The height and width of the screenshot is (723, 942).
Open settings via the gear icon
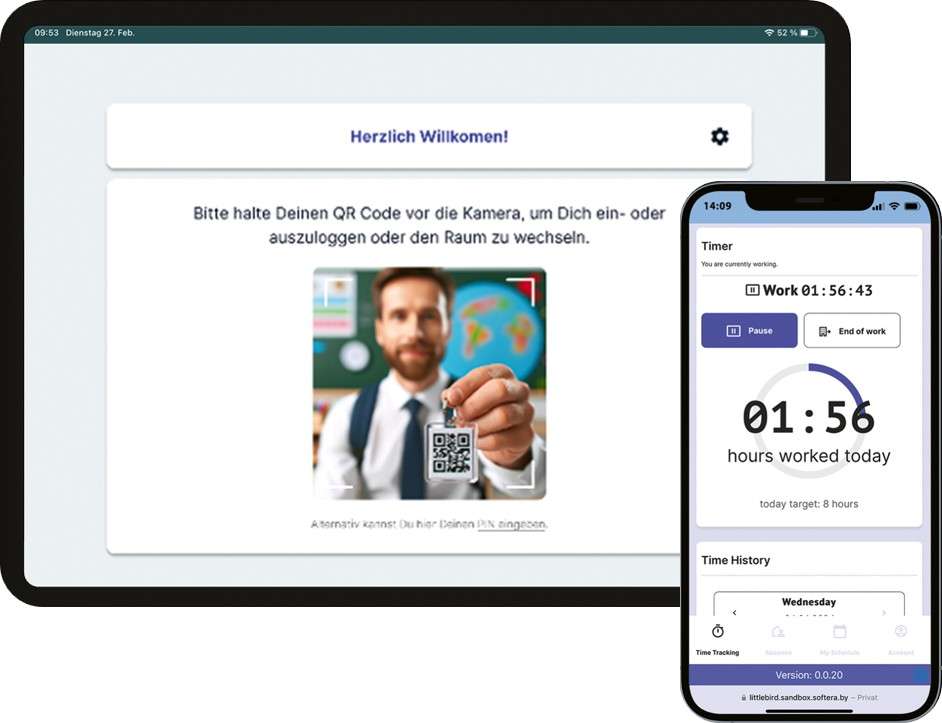coord(720,136)
